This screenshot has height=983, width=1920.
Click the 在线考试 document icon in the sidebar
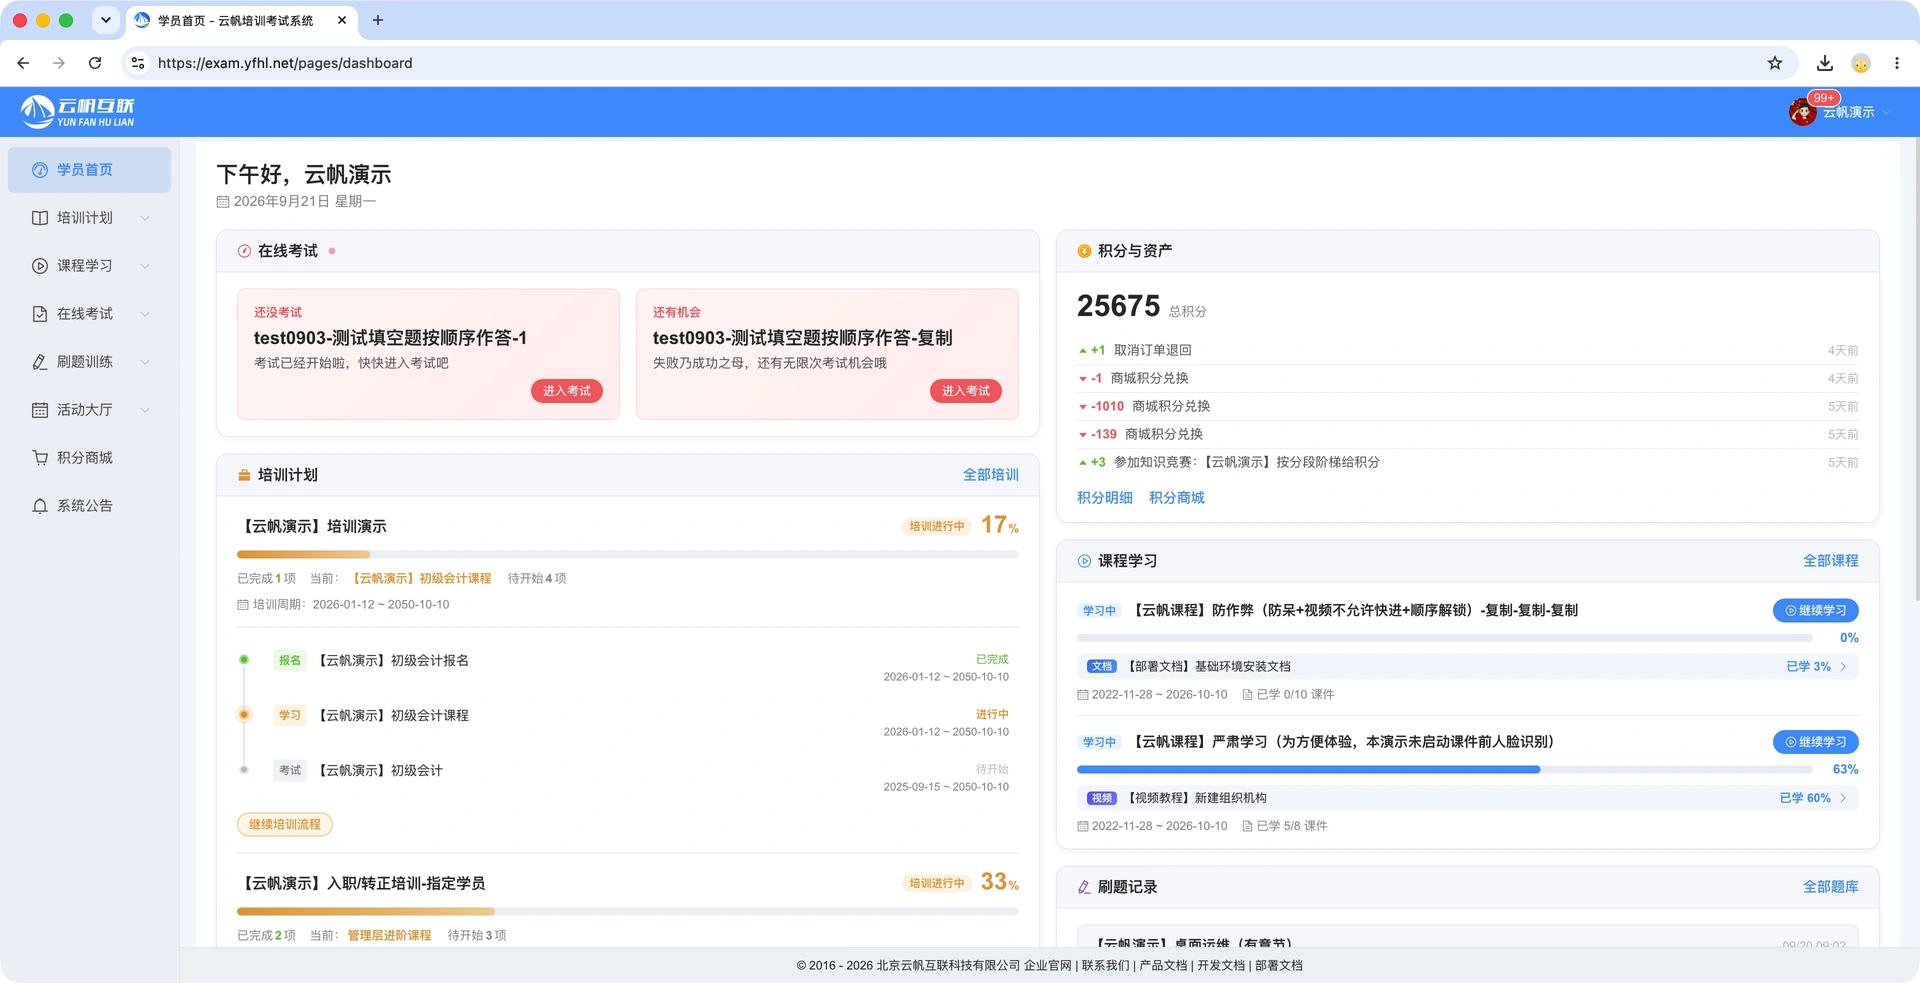tap(40, 314)
